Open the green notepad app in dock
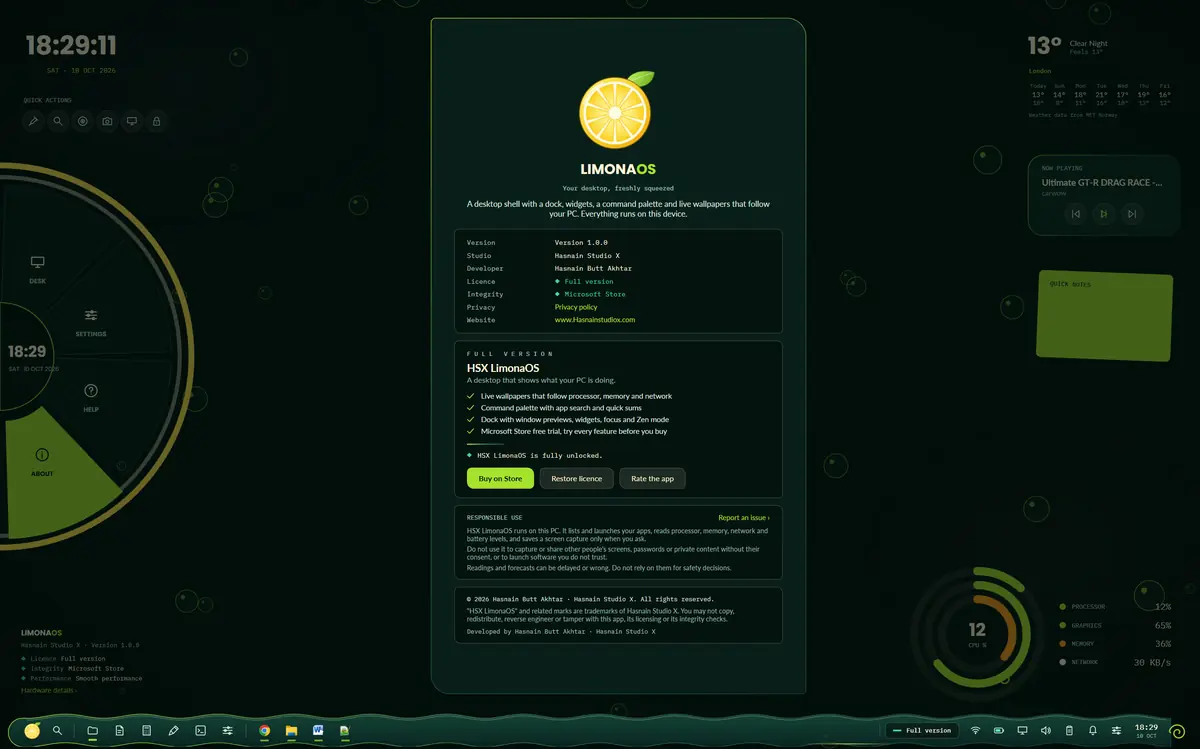The width and height of the screenshot is (1200, 749). (345, 731)
